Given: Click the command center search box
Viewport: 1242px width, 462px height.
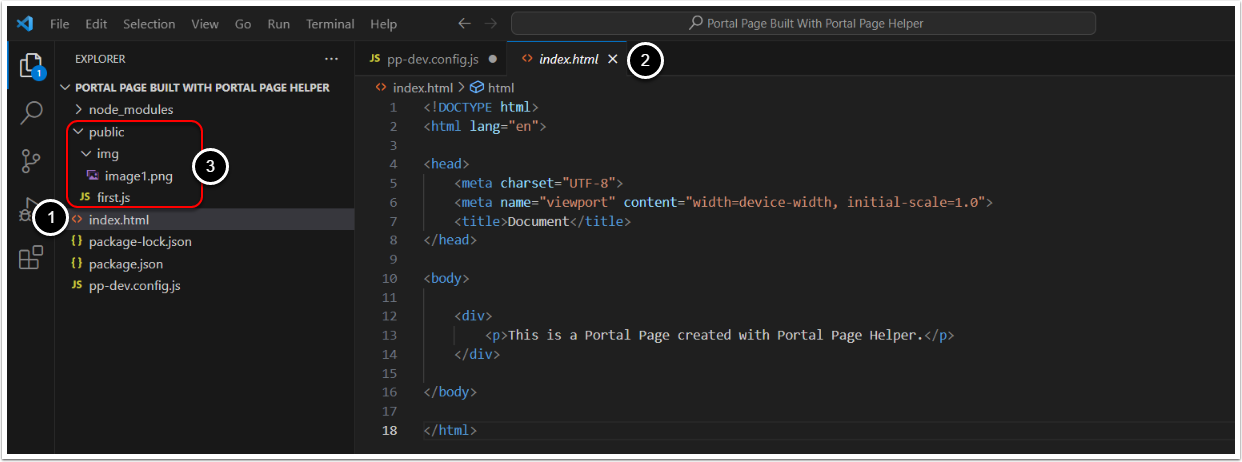Looking at the screenshot, I should point(803,23).
